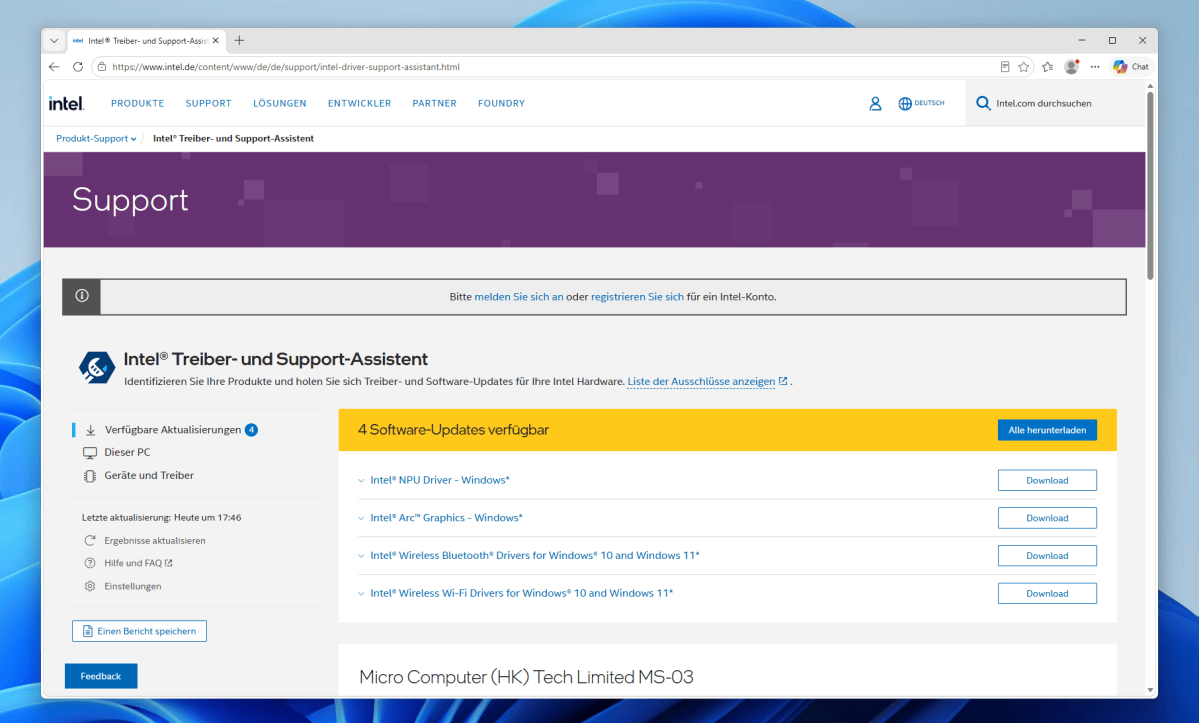The image size is (1199, 723).
Task: Open the Produkt-Support breadcrumb dropdown
Action: 96,138
